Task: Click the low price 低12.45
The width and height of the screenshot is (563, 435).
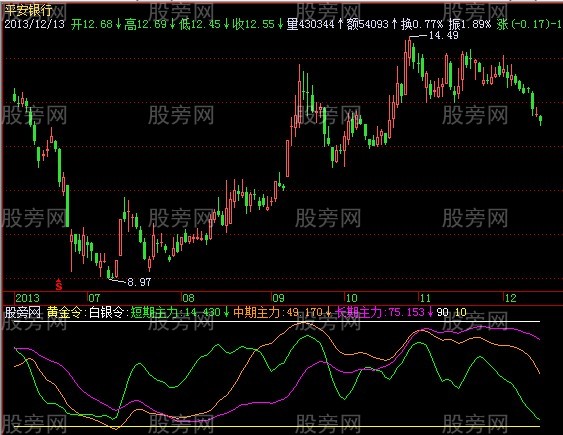Action: point(200,24)
